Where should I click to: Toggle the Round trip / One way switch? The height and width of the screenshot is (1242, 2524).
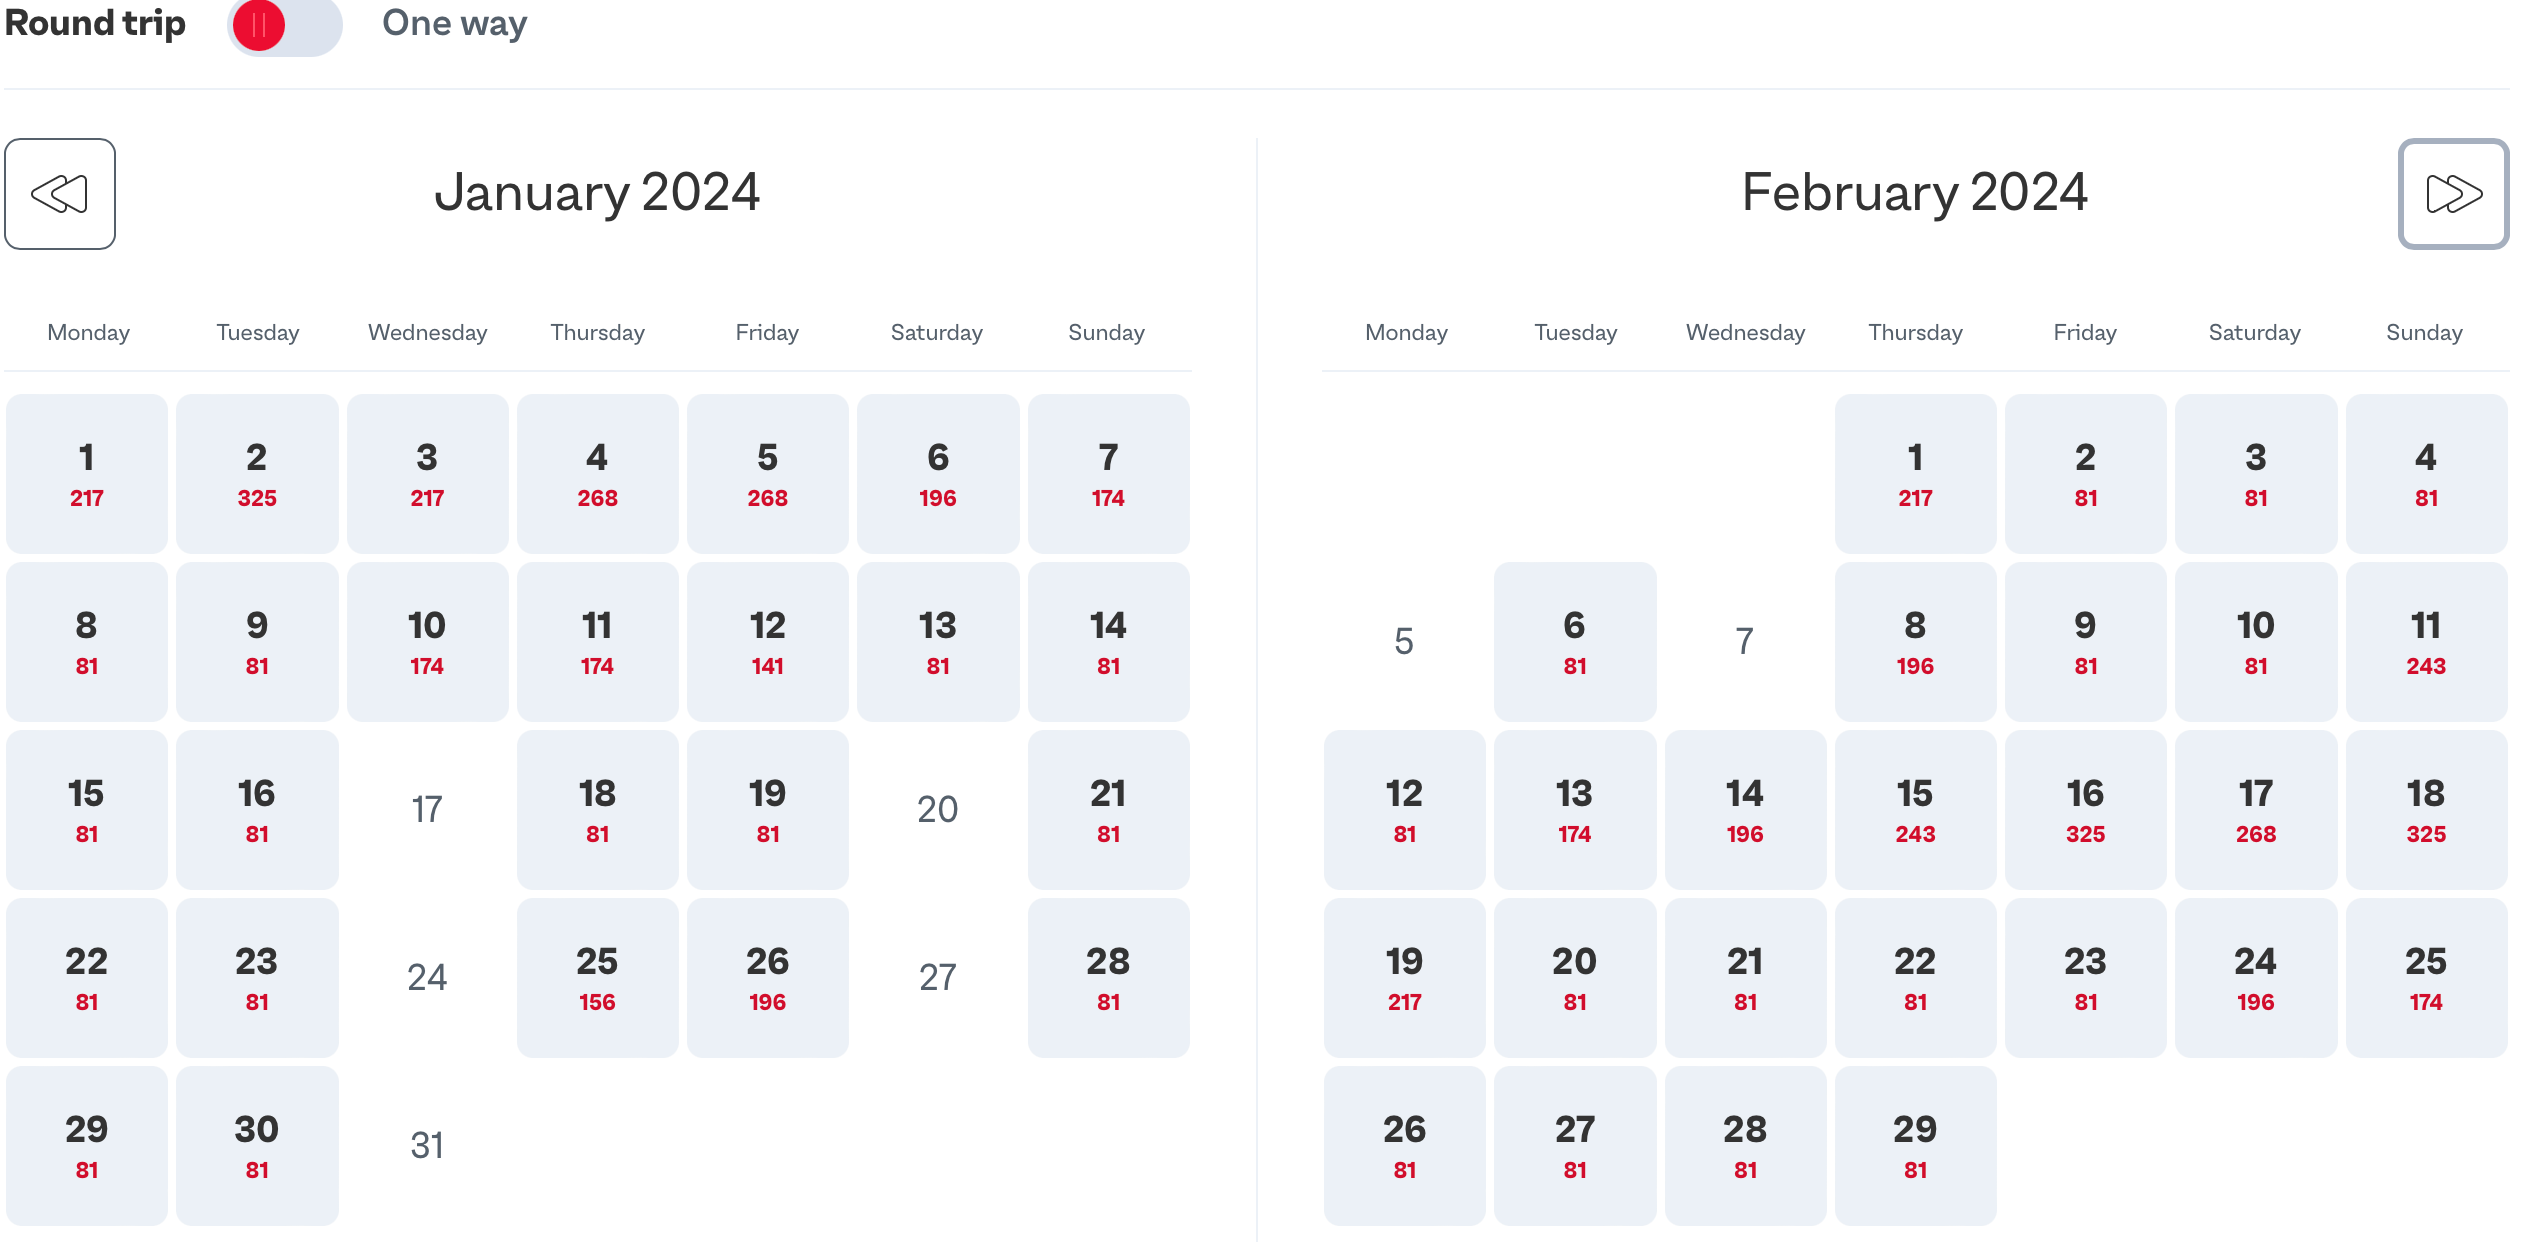(284, 25)
